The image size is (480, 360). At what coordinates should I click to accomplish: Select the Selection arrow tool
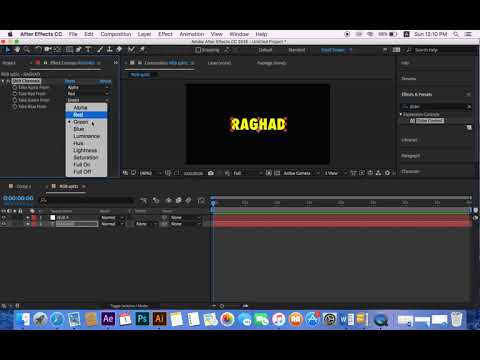(x=8, y=50)
